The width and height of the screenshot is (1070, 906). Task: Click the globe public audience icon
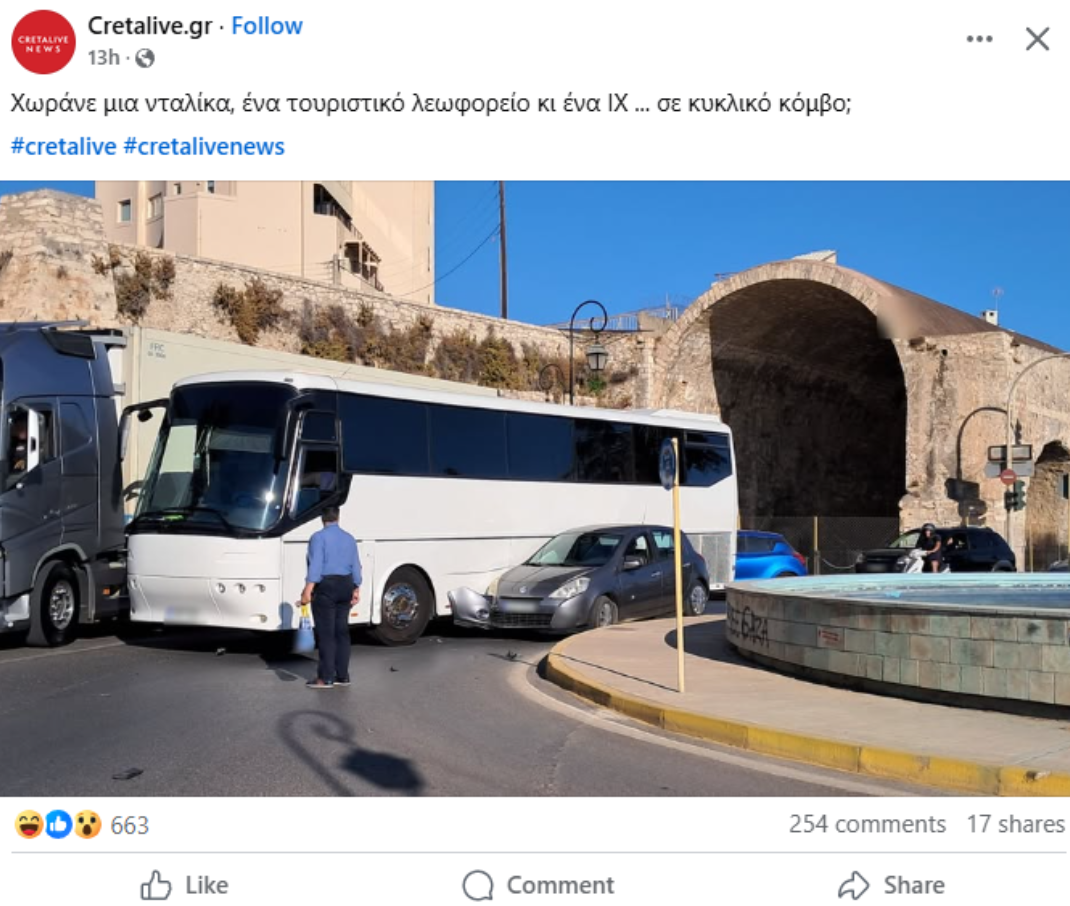[145, 59]
